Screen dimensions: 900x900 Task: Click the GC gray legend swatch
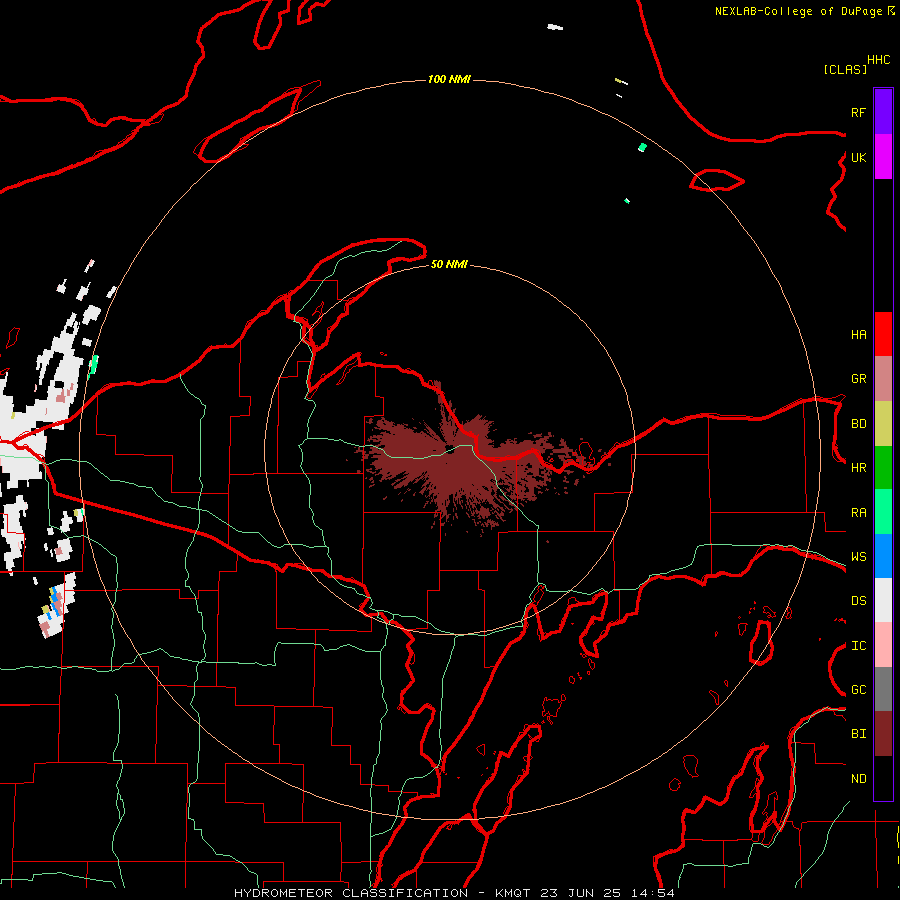tap(883, 689)
